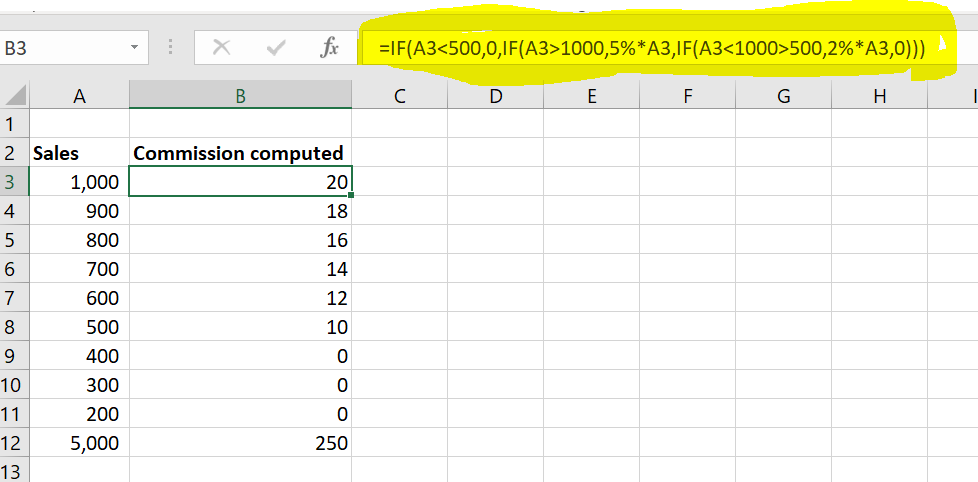
Task: Select sales cell containing 500
Action: [x=79, y=327]
